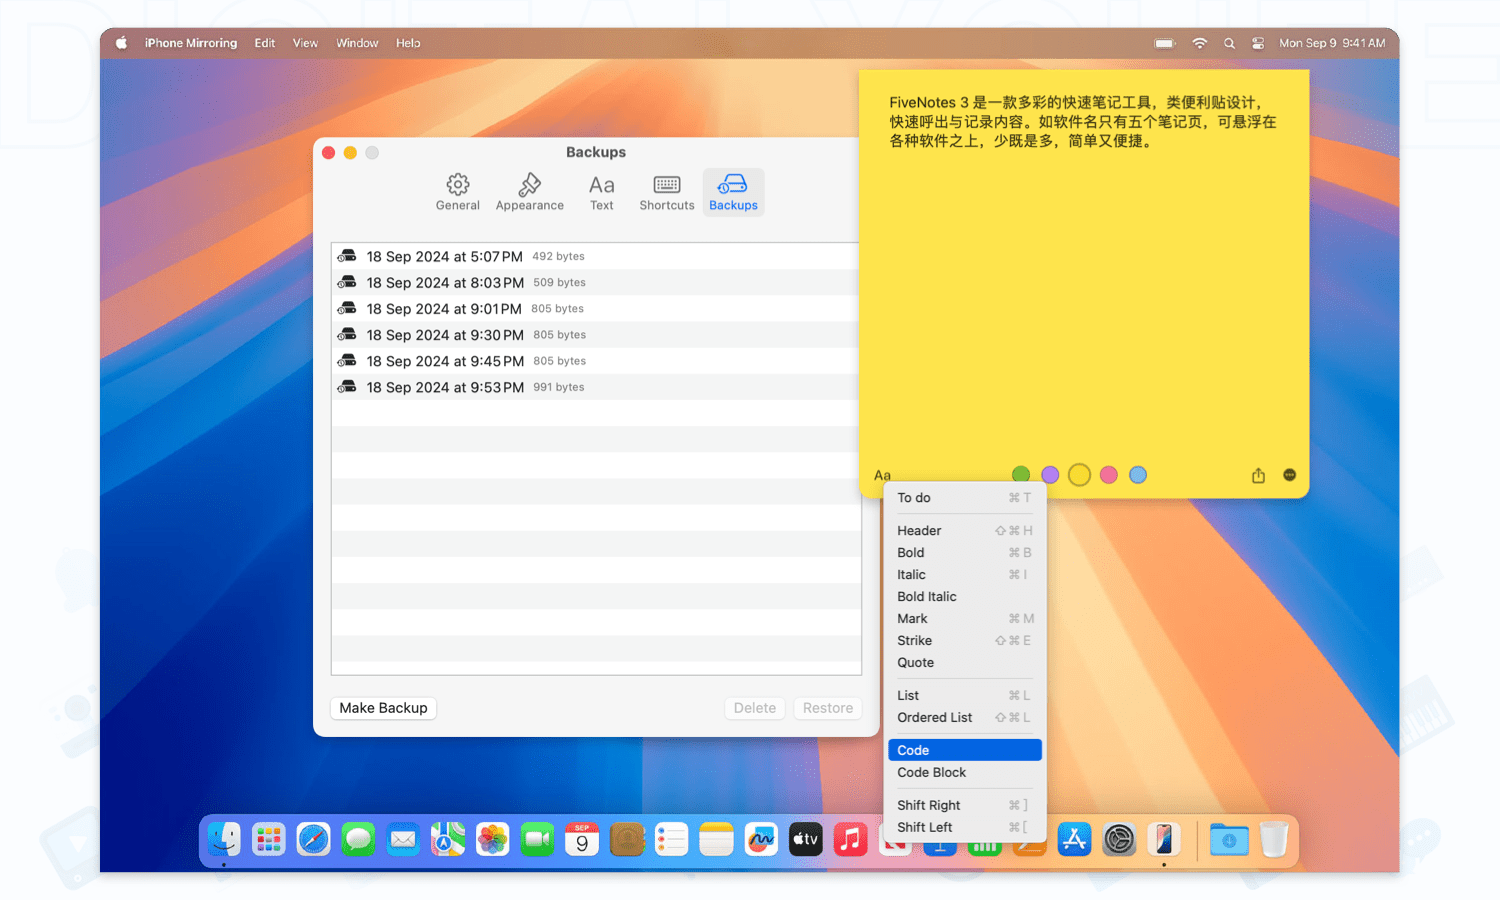Select the blue note color dot
The height and width of the screenshot is (900, 1500).
point(1138,475)
